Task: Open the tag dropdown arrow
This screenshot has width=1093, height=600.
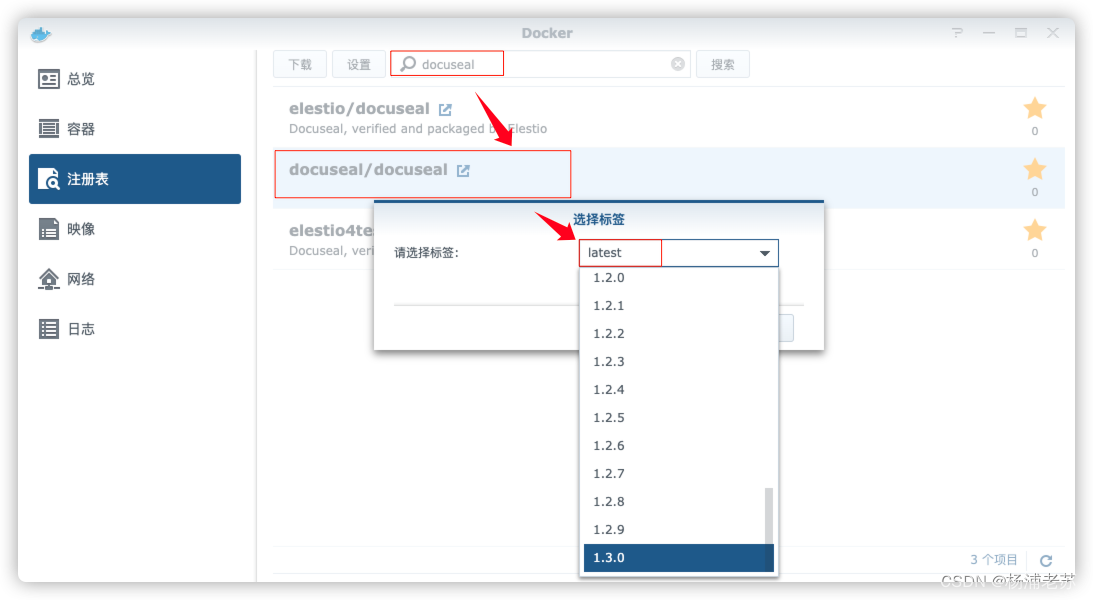Action: [765, 253]
